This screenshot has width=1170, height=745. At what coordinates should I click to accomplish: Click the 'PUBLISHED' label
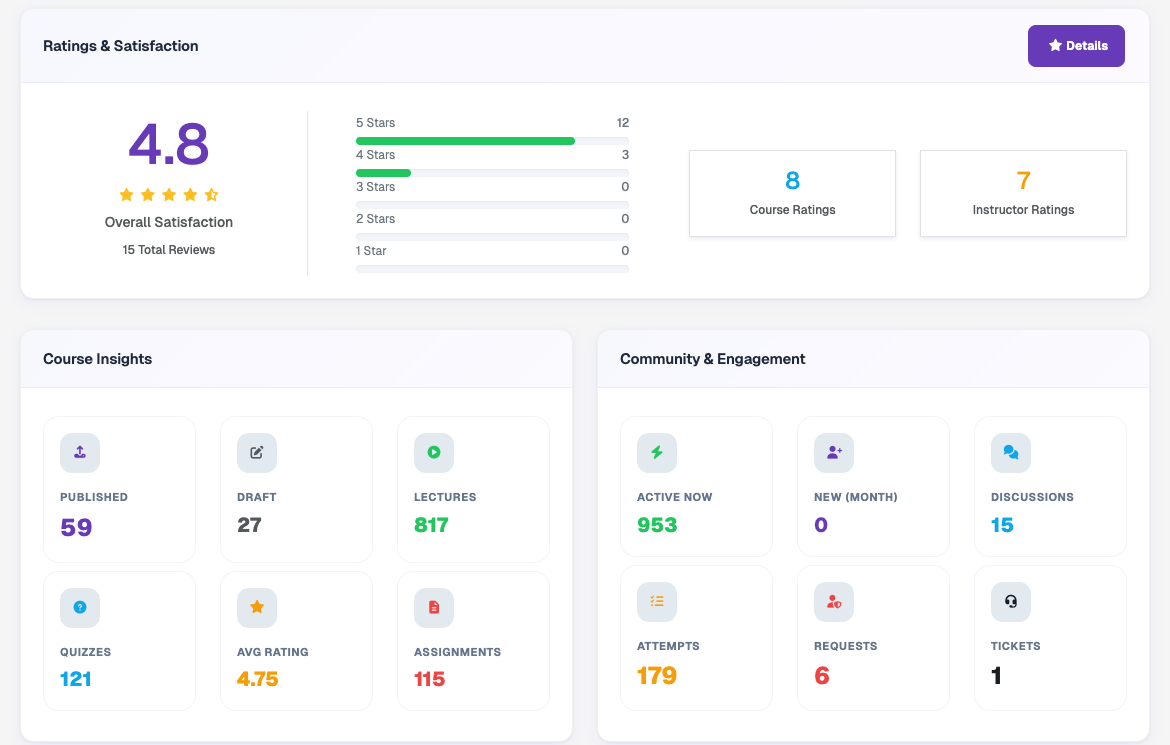tap(94, 497)
